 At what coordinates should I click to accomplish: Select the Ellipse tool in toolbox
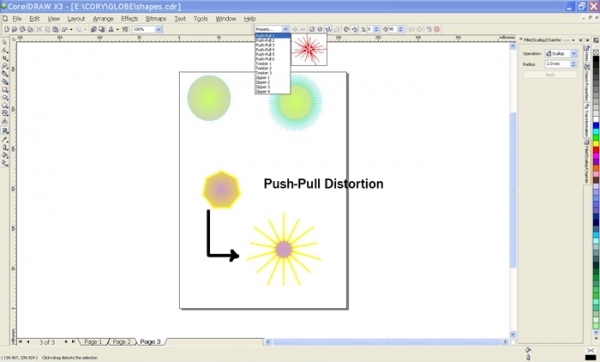[x=5, y=98]
